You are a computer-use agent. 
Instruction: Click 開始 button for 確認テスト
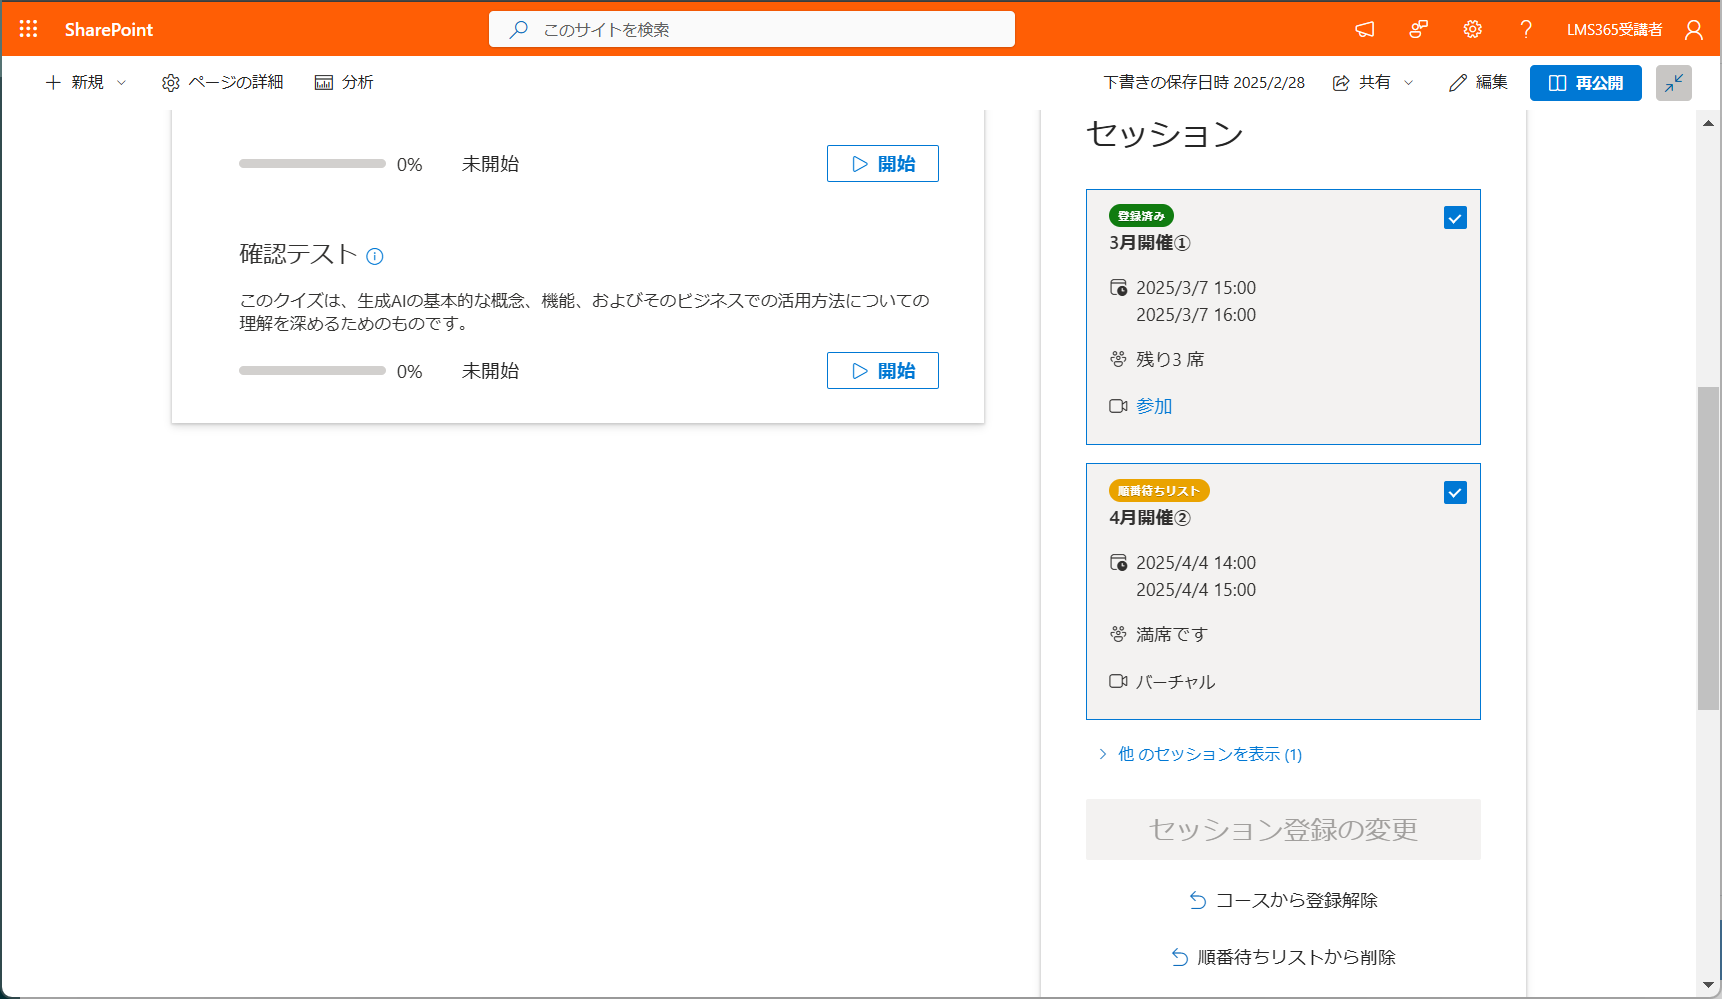point(883,371)
